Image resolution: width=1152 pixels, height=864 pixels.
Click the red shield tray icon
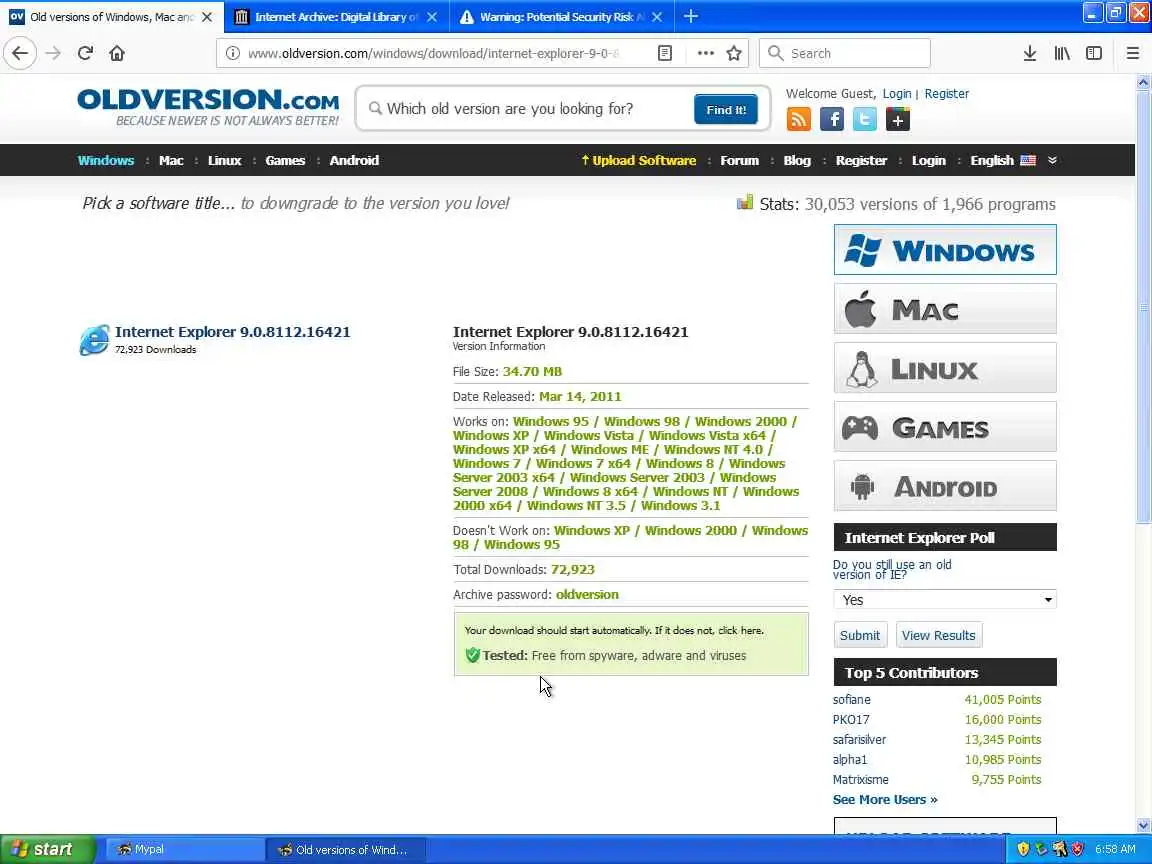coord(1078,849)
